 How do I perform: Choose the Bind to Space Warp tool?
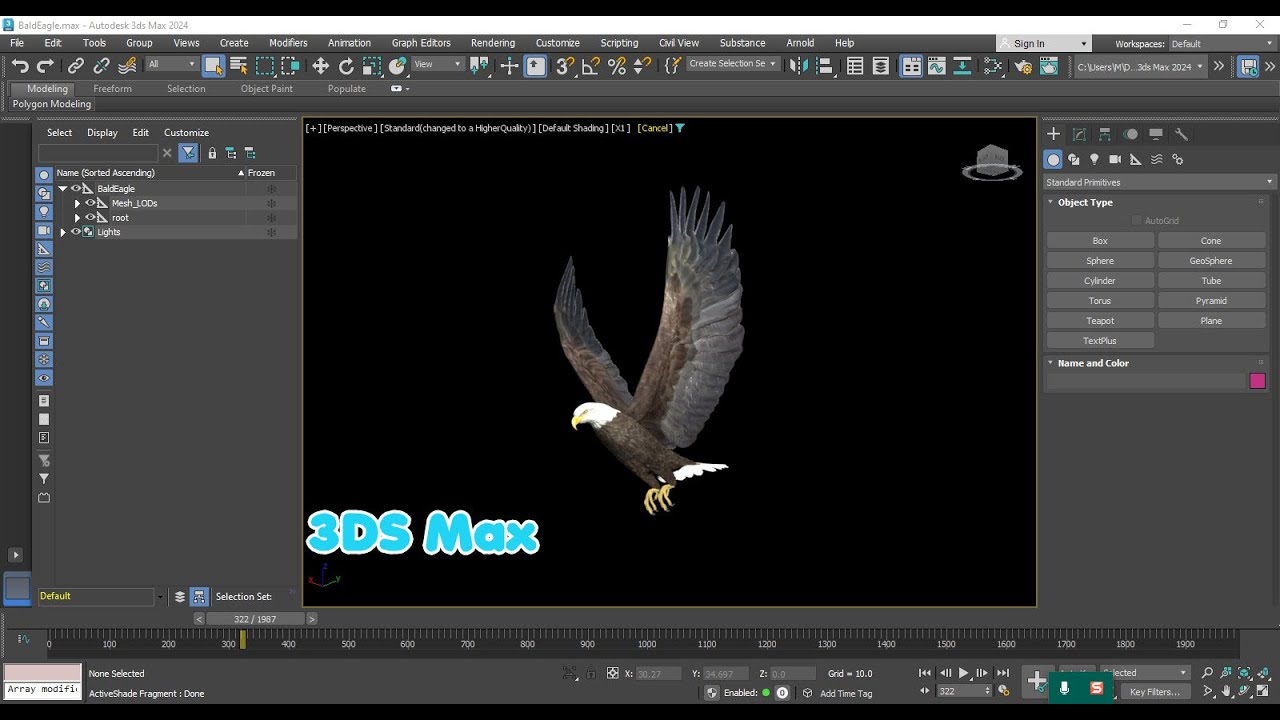(x=128, y=66)
